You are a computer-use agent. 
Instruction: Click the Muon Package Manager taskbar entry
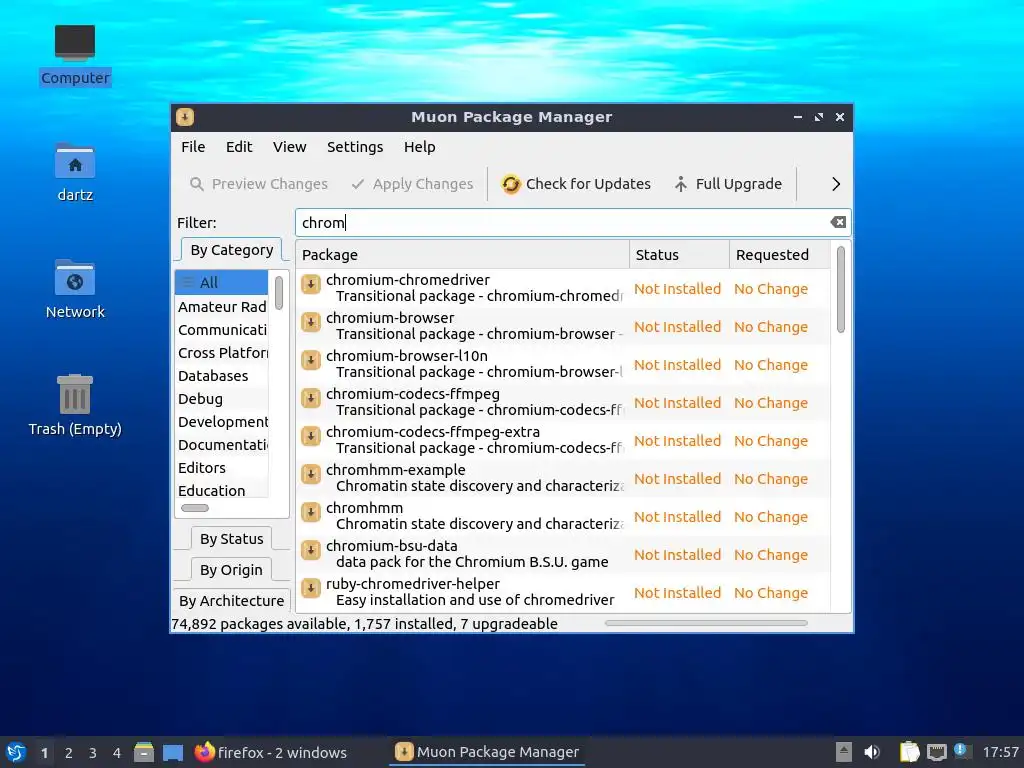pyautogui.click(x=487, y=752)
